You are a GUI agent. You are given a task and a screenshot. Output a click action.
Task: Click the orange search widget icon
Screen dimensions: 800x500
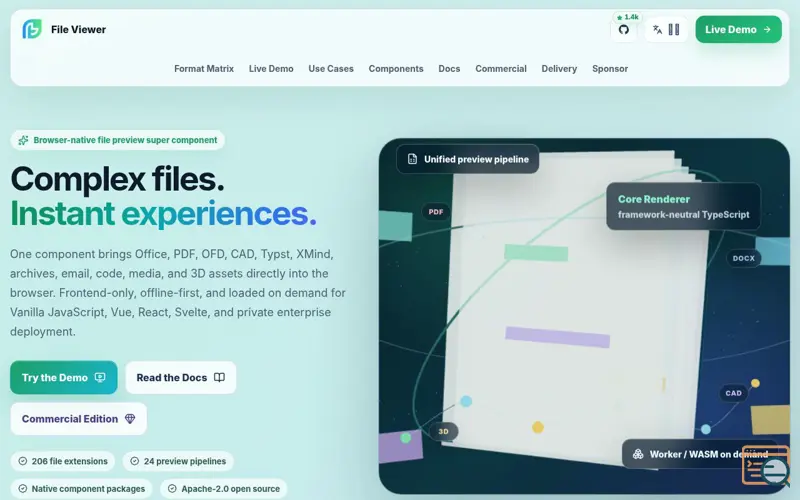click(x=766, y=466)
